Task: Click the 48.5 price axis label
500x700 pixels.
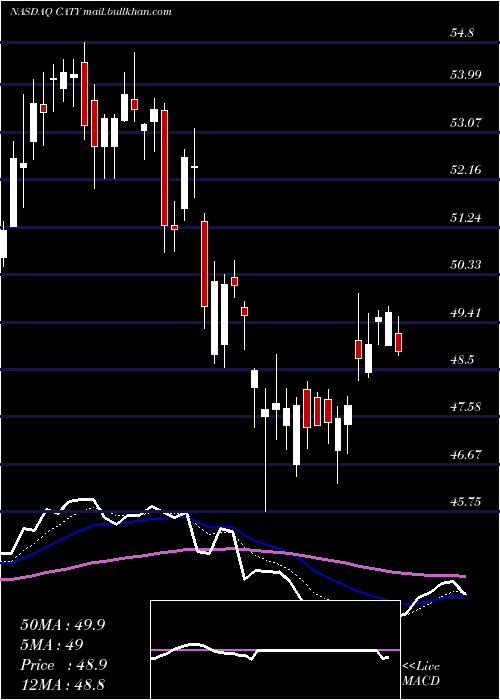Action: click(x=462, y=359)
